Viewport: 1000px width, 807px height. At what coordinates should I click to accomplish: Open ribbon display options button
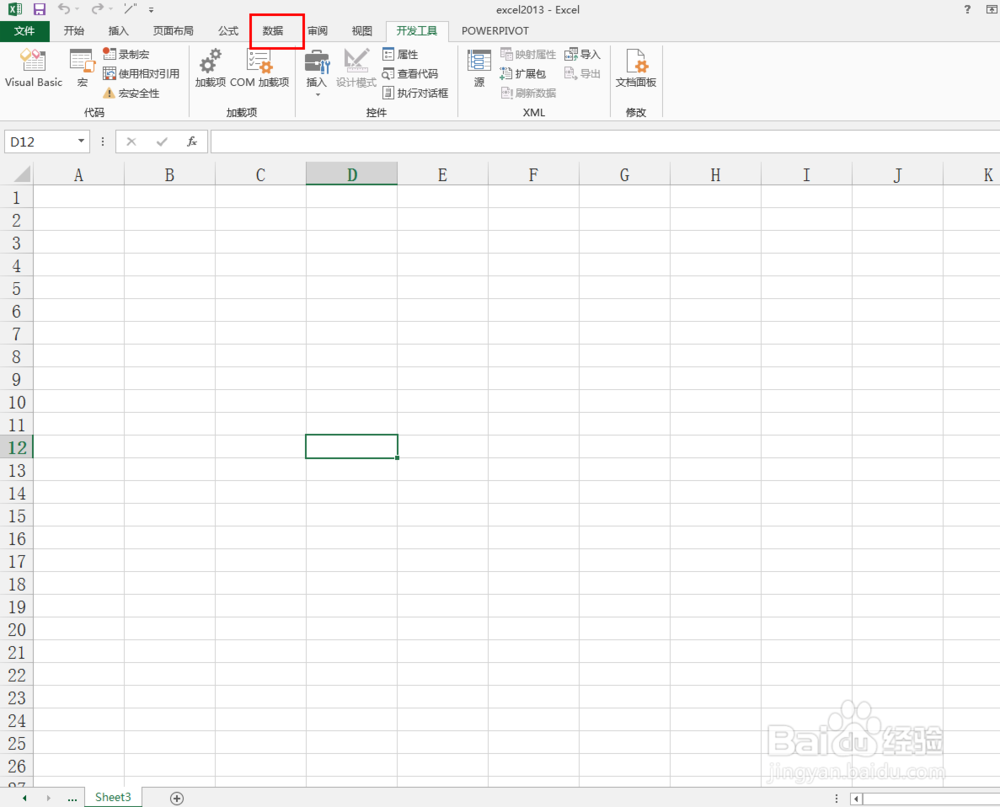990,9
